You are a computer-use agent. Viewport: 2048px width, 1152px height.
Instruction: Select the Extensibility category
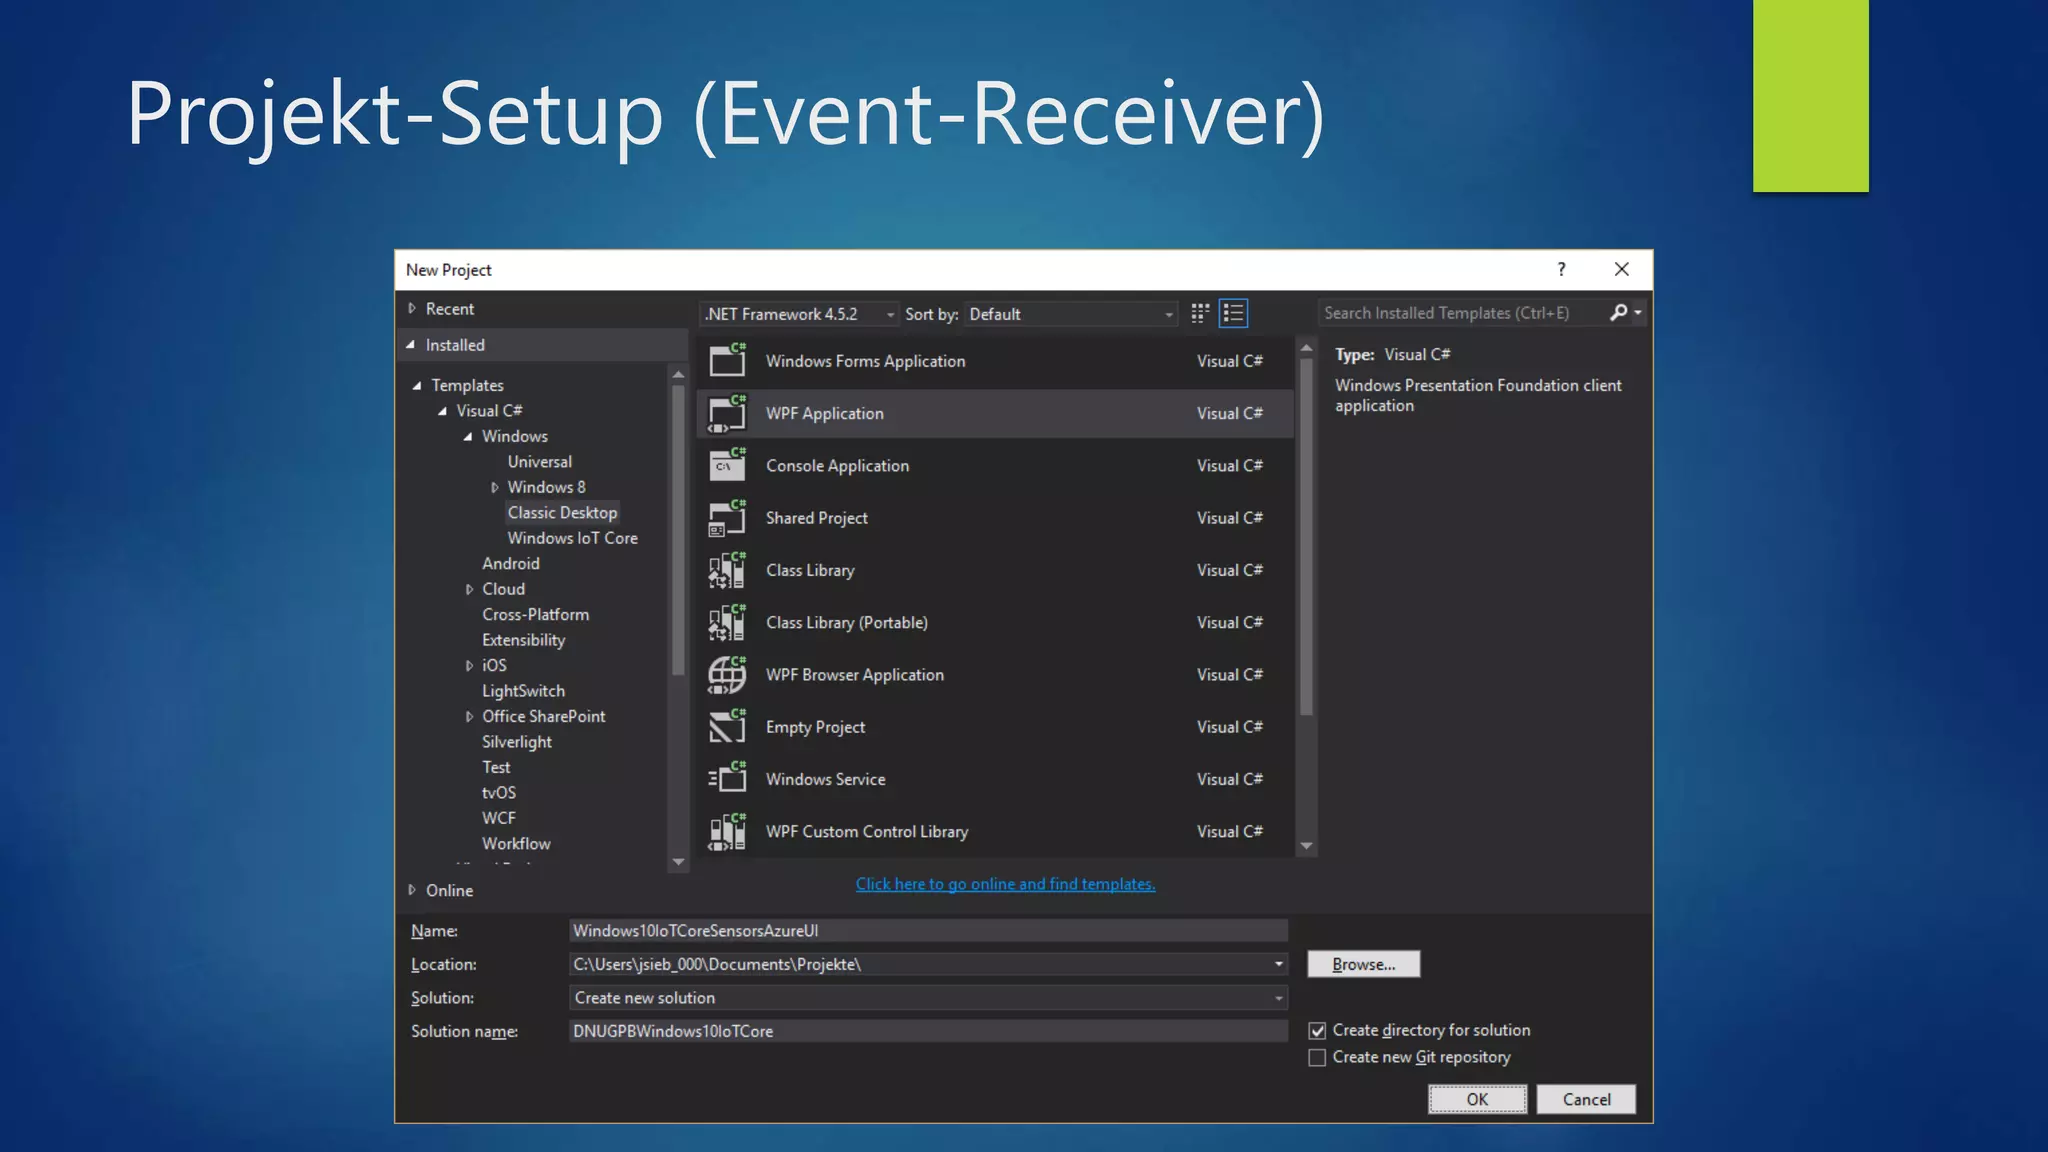(x=523, y=640)
